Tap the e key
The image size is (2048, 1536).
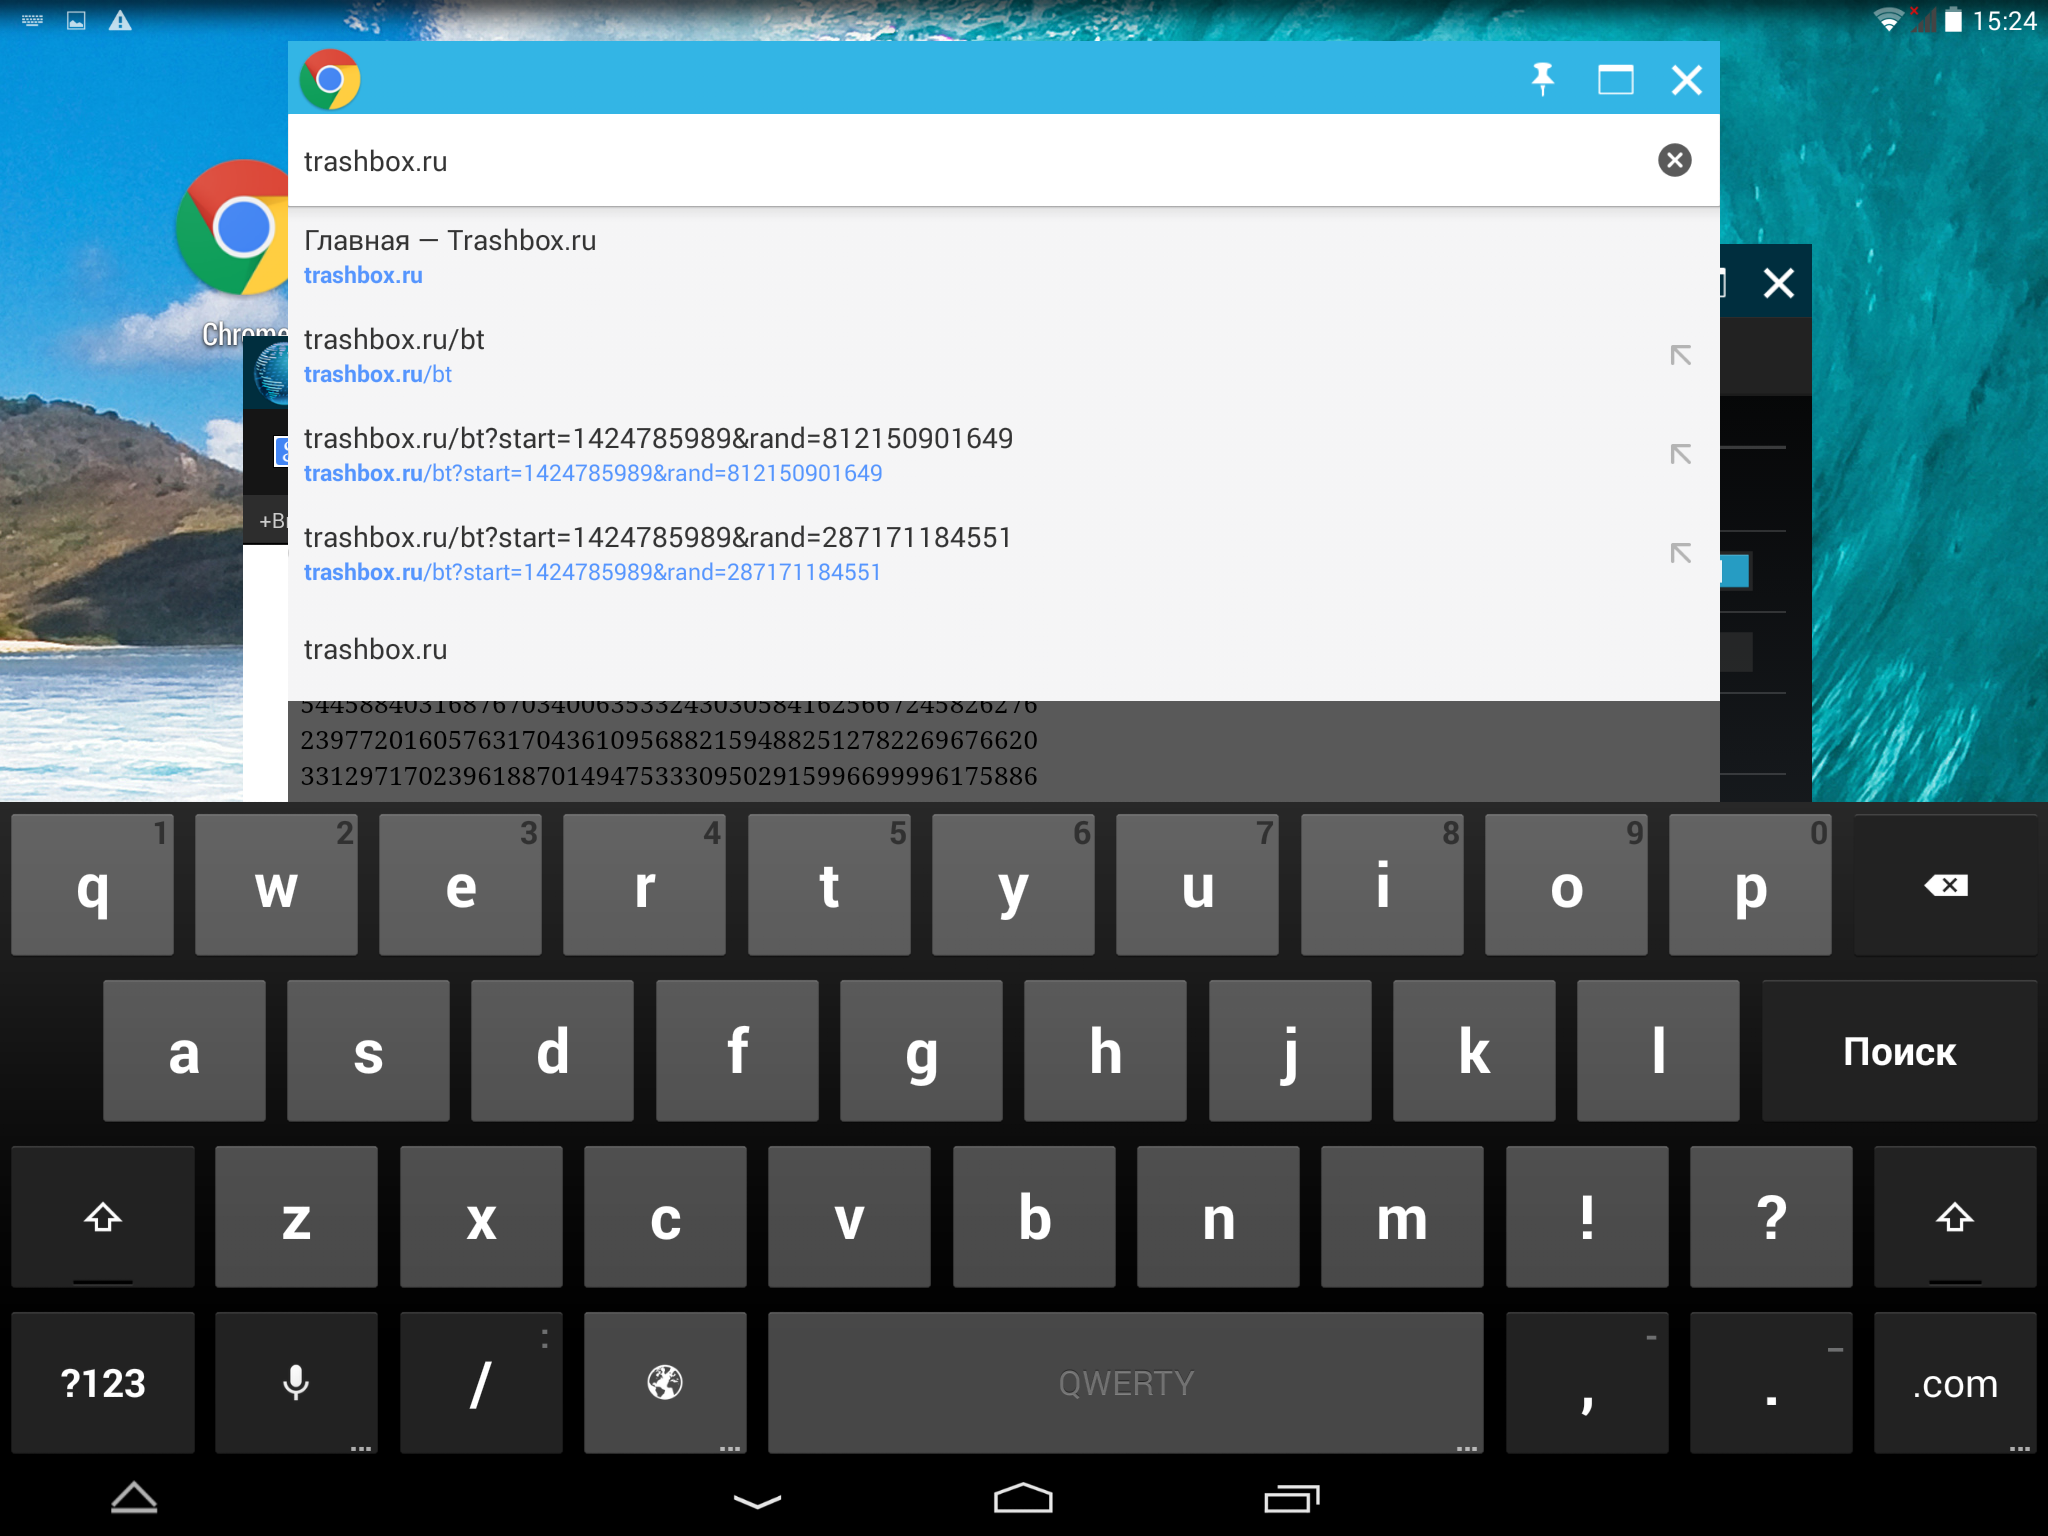(x=460, y=886)
